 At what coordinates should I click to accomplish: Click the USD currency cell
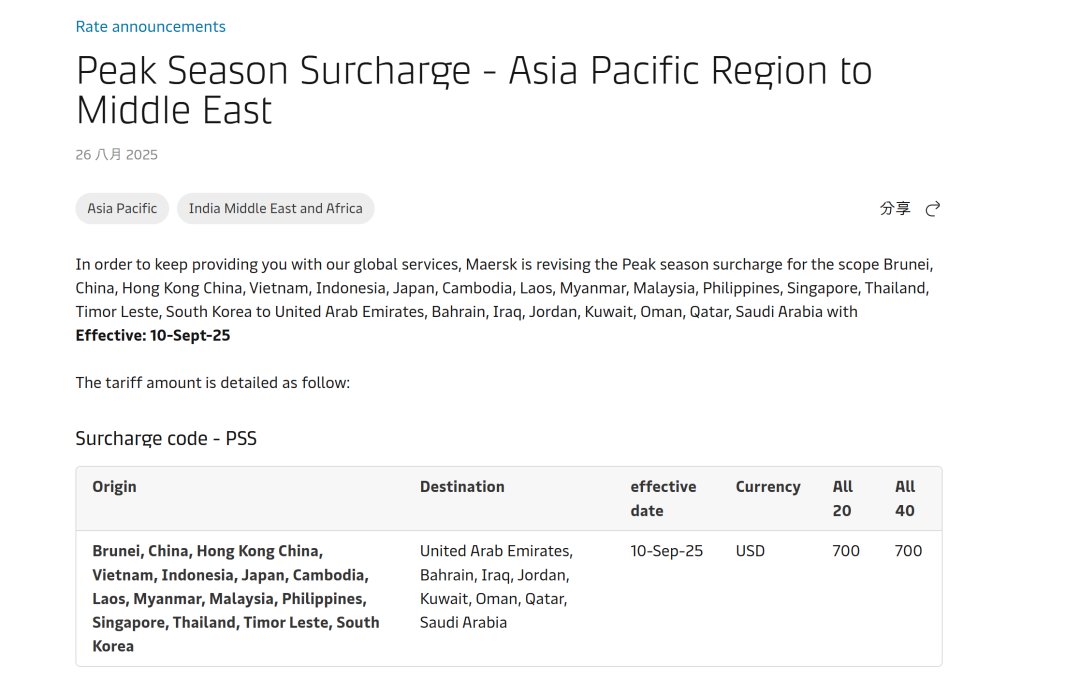click(750, 551)
